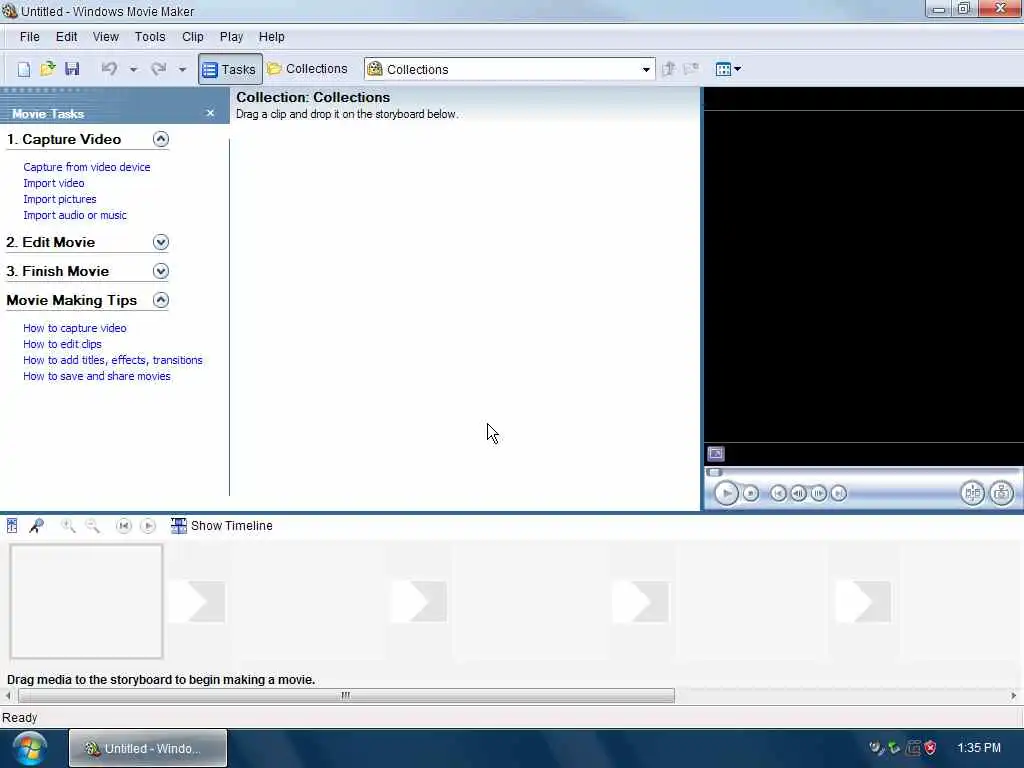The height and width of the screenshot is (768, 1024).
Task: Narrate timeline with the microphone icon
Action: (x=37, y=526)
